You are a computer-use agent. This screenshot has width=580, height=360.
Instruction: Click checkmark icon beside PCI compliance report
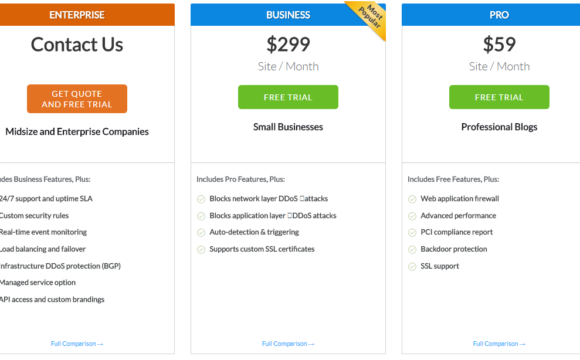(412, 233)
